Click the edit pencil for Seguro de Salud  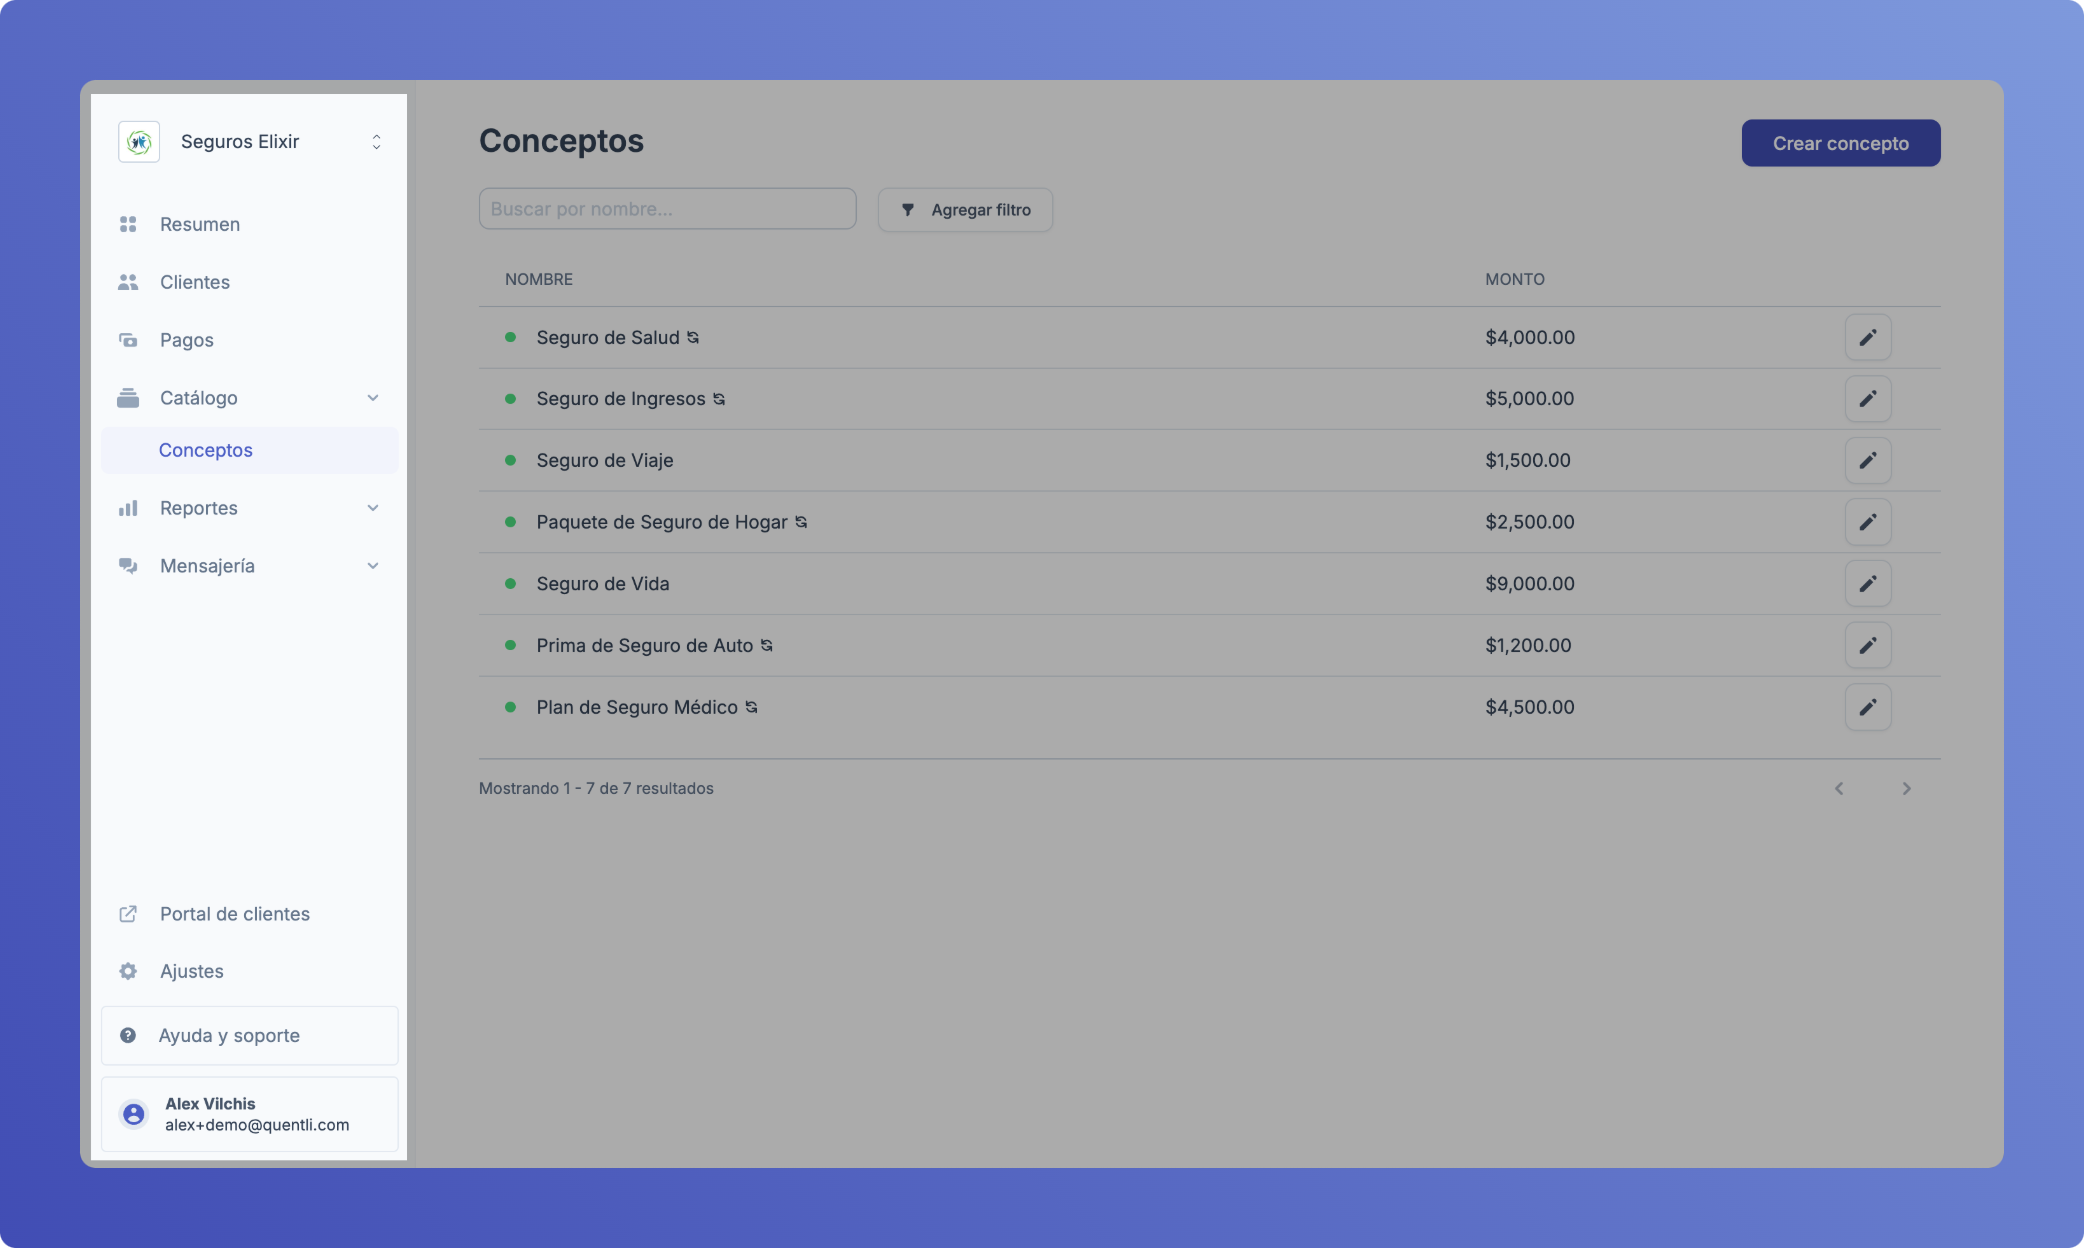[x=1867, y=338]
